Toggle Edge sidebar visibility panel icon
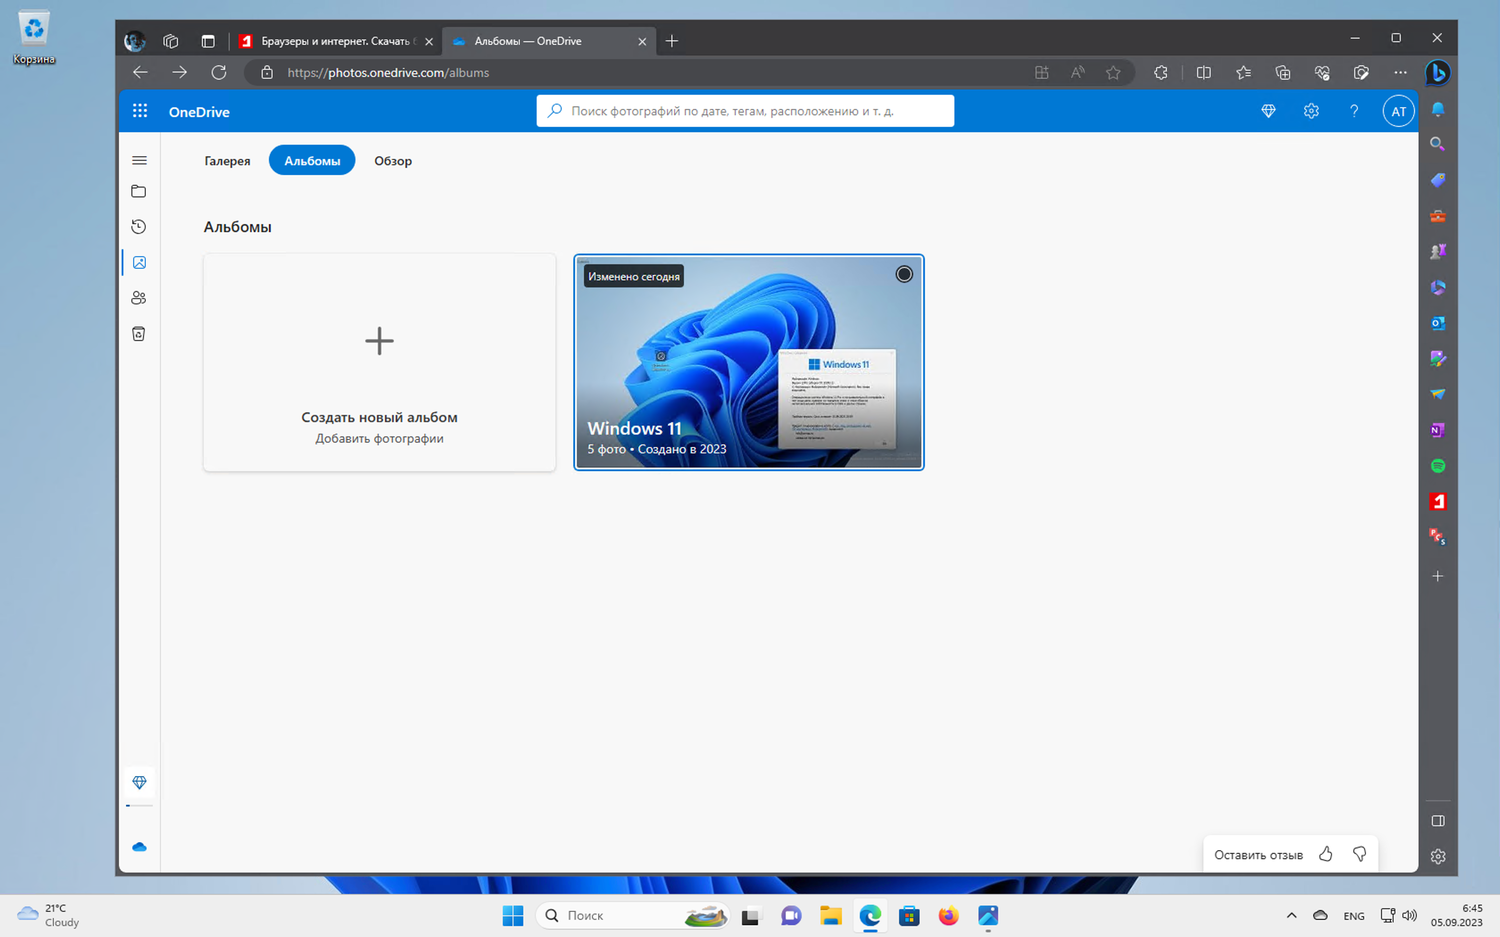The image size is (1500, 937). coord(1438,821)
